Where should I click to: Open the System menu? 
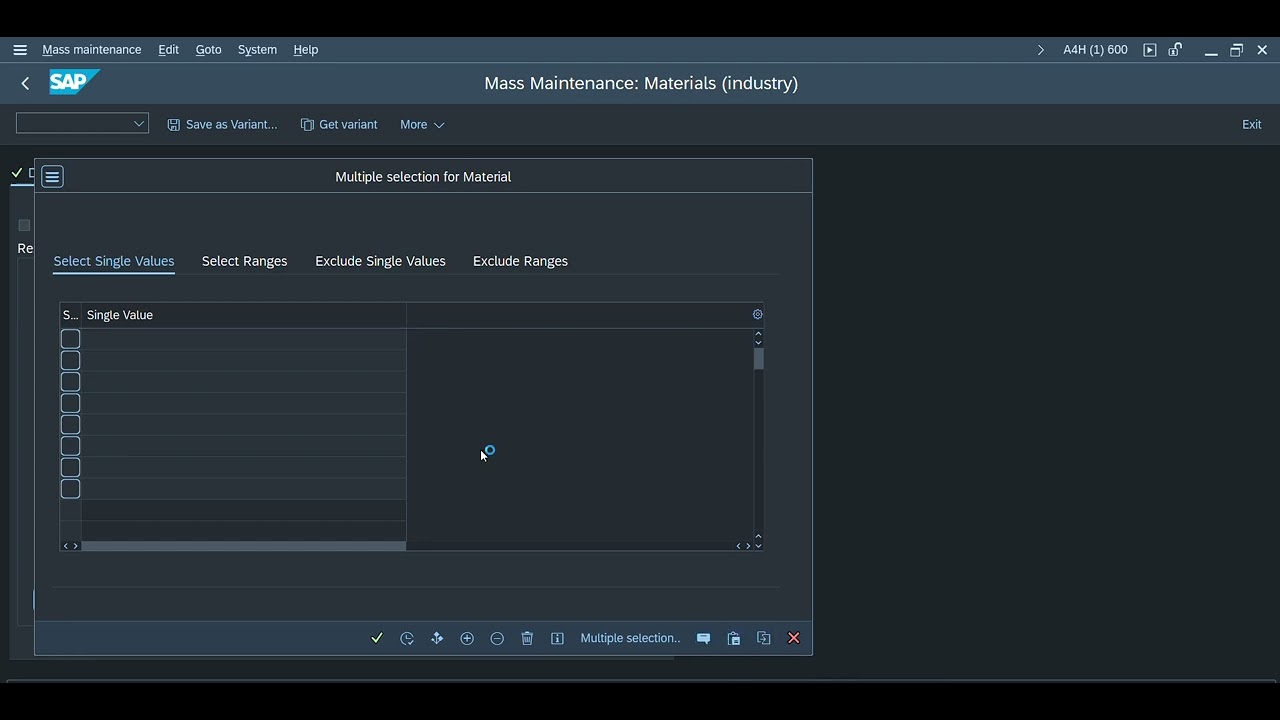pyautogui.click(x=257, y=50)
